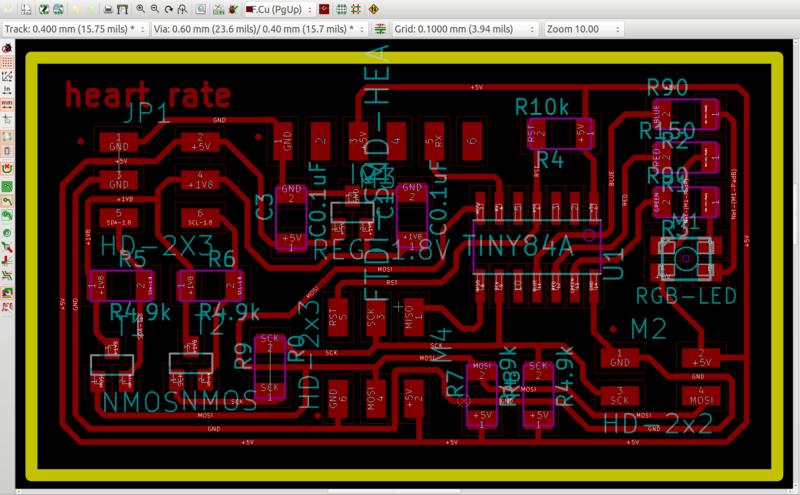Toggle automatic track deletion

[7, 168]
